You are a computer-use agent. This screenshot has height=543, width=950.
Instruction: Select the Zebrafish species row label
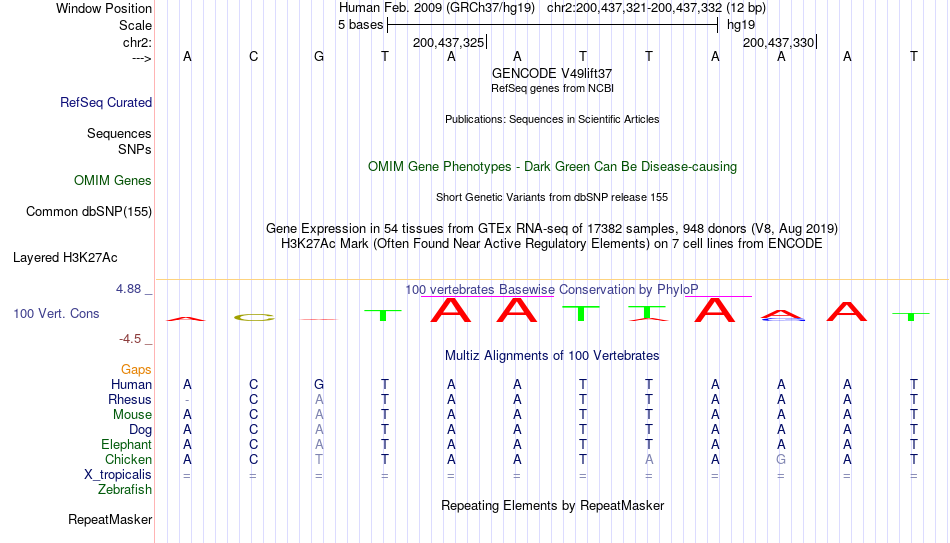pos(125,489)
